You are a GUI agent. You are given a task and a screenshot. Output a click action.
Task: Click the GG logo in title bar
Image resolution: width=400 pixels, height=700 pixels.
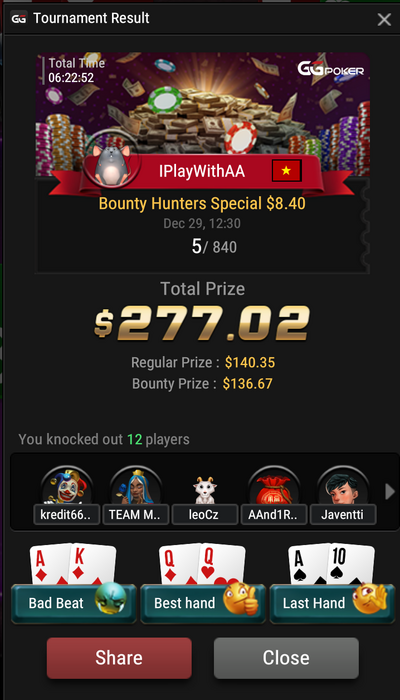click(18, 19)
